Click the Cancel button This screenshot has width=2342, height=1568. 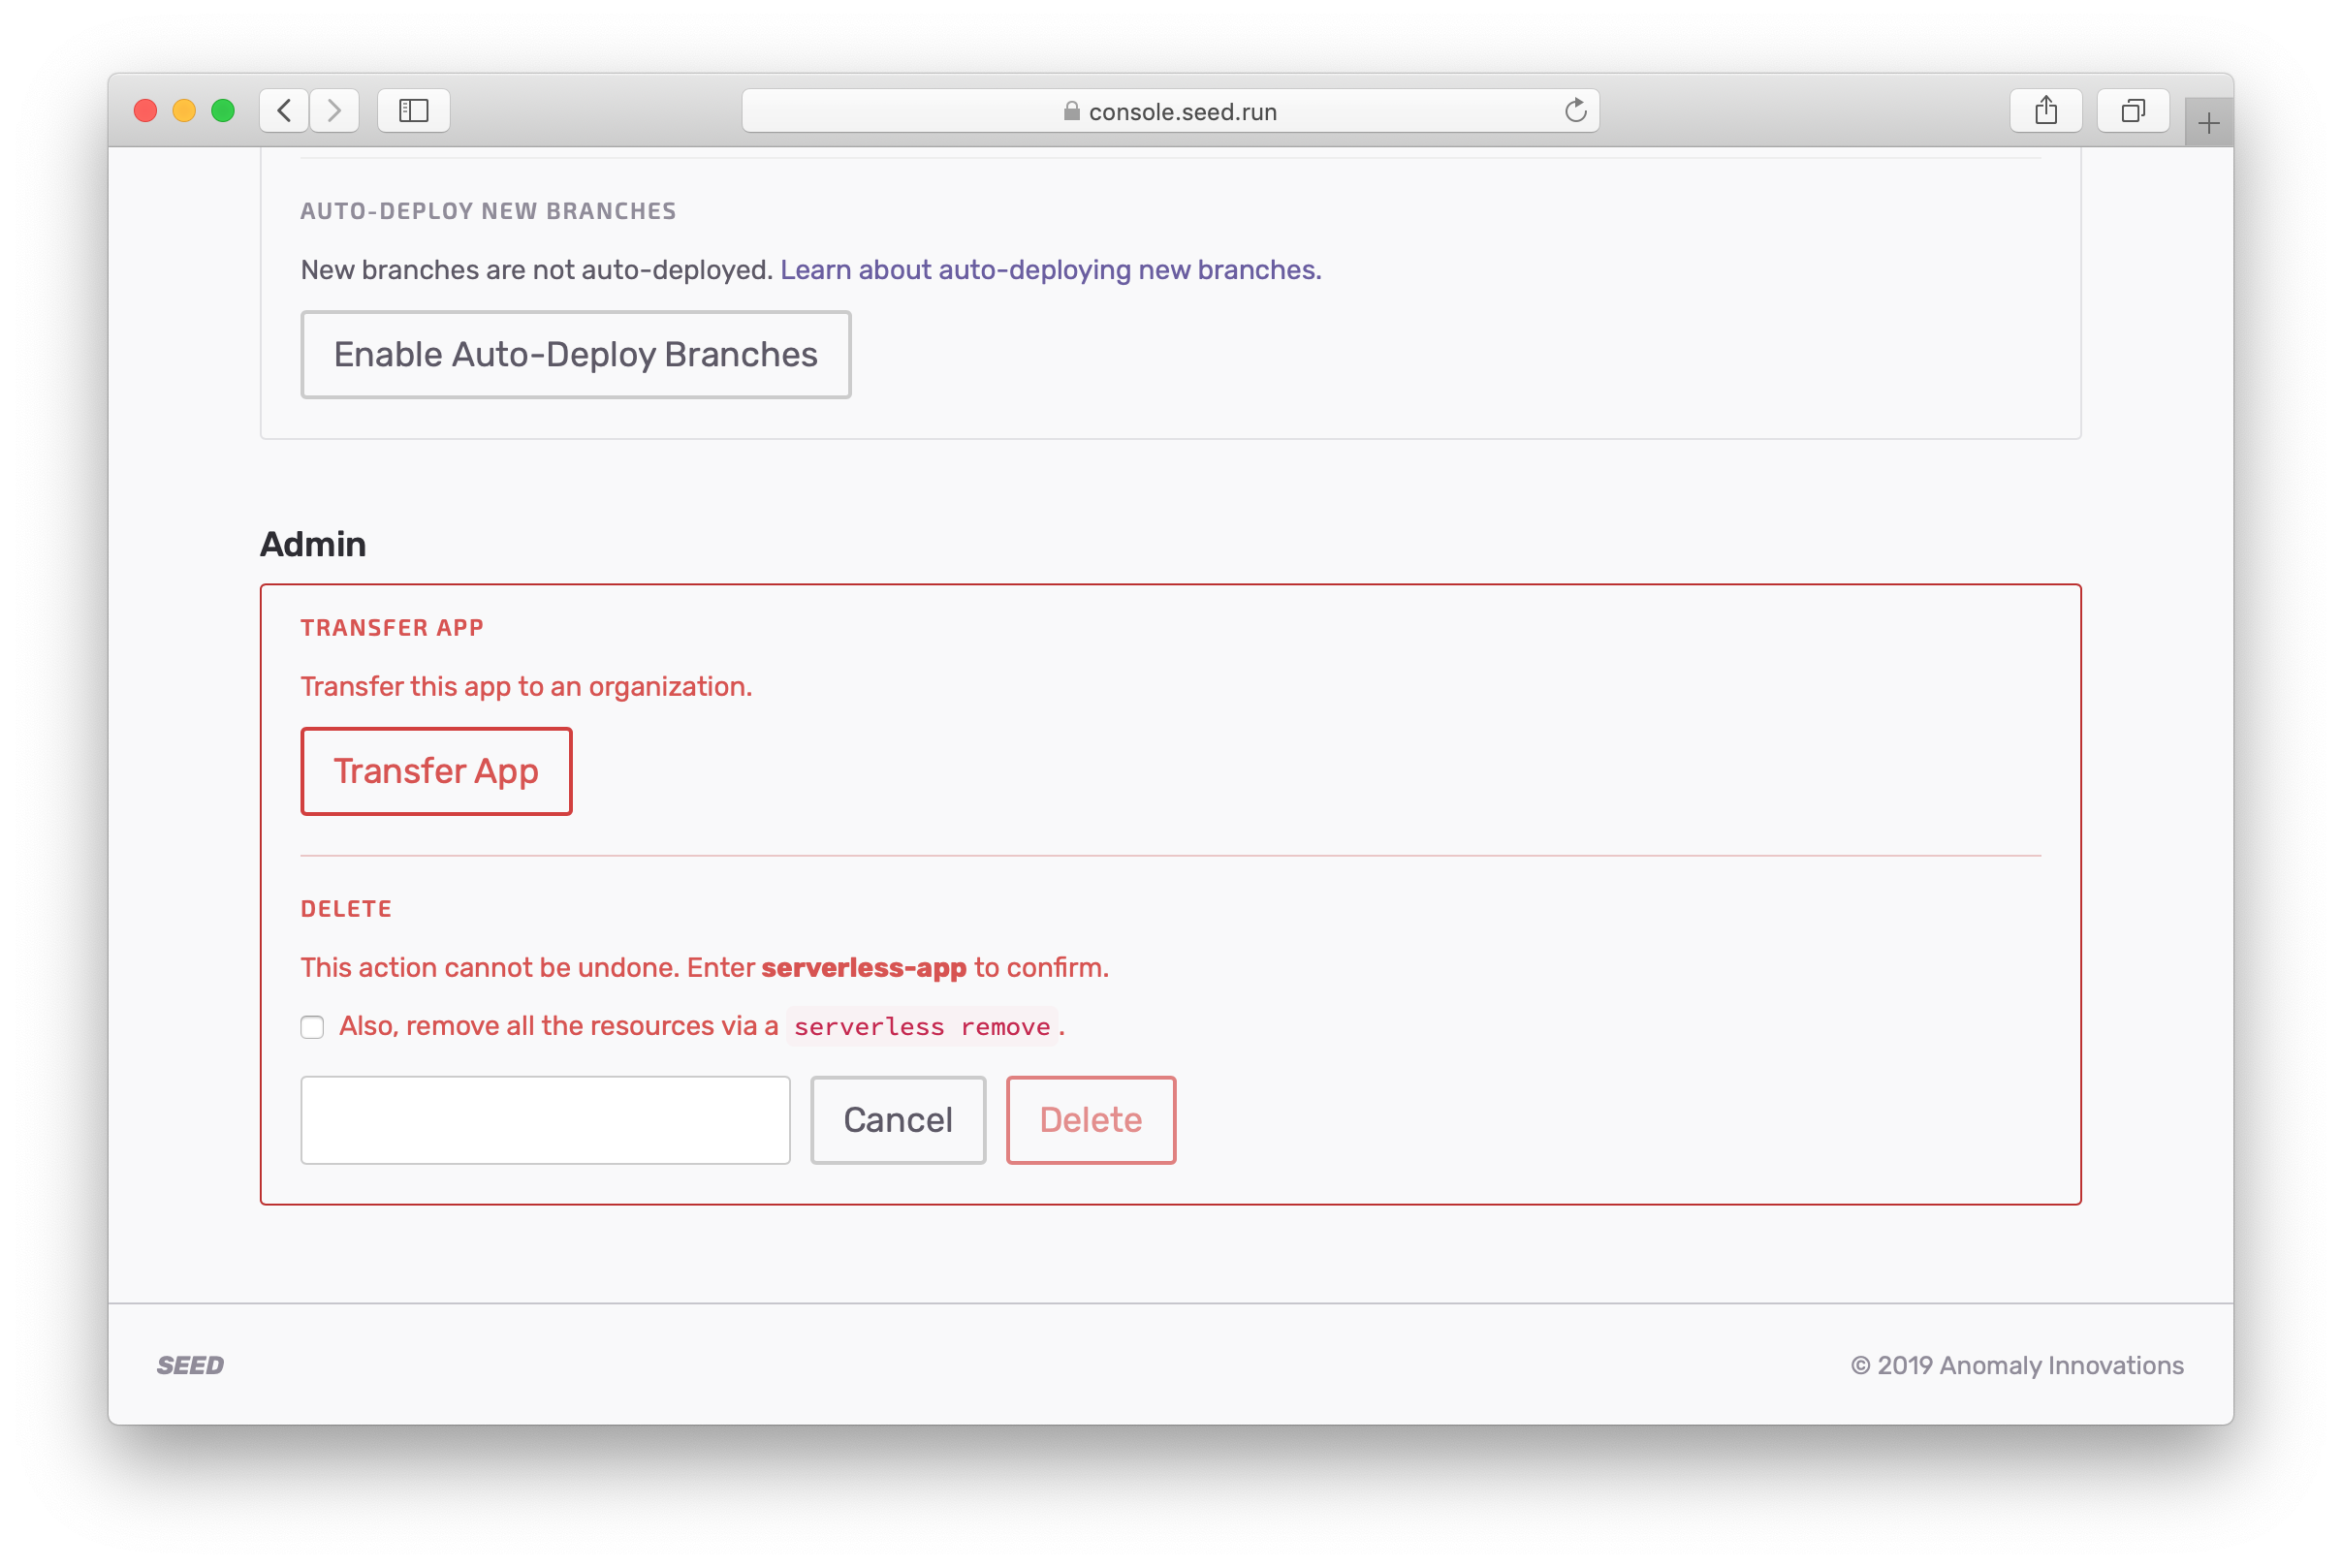pos(897,1120)
